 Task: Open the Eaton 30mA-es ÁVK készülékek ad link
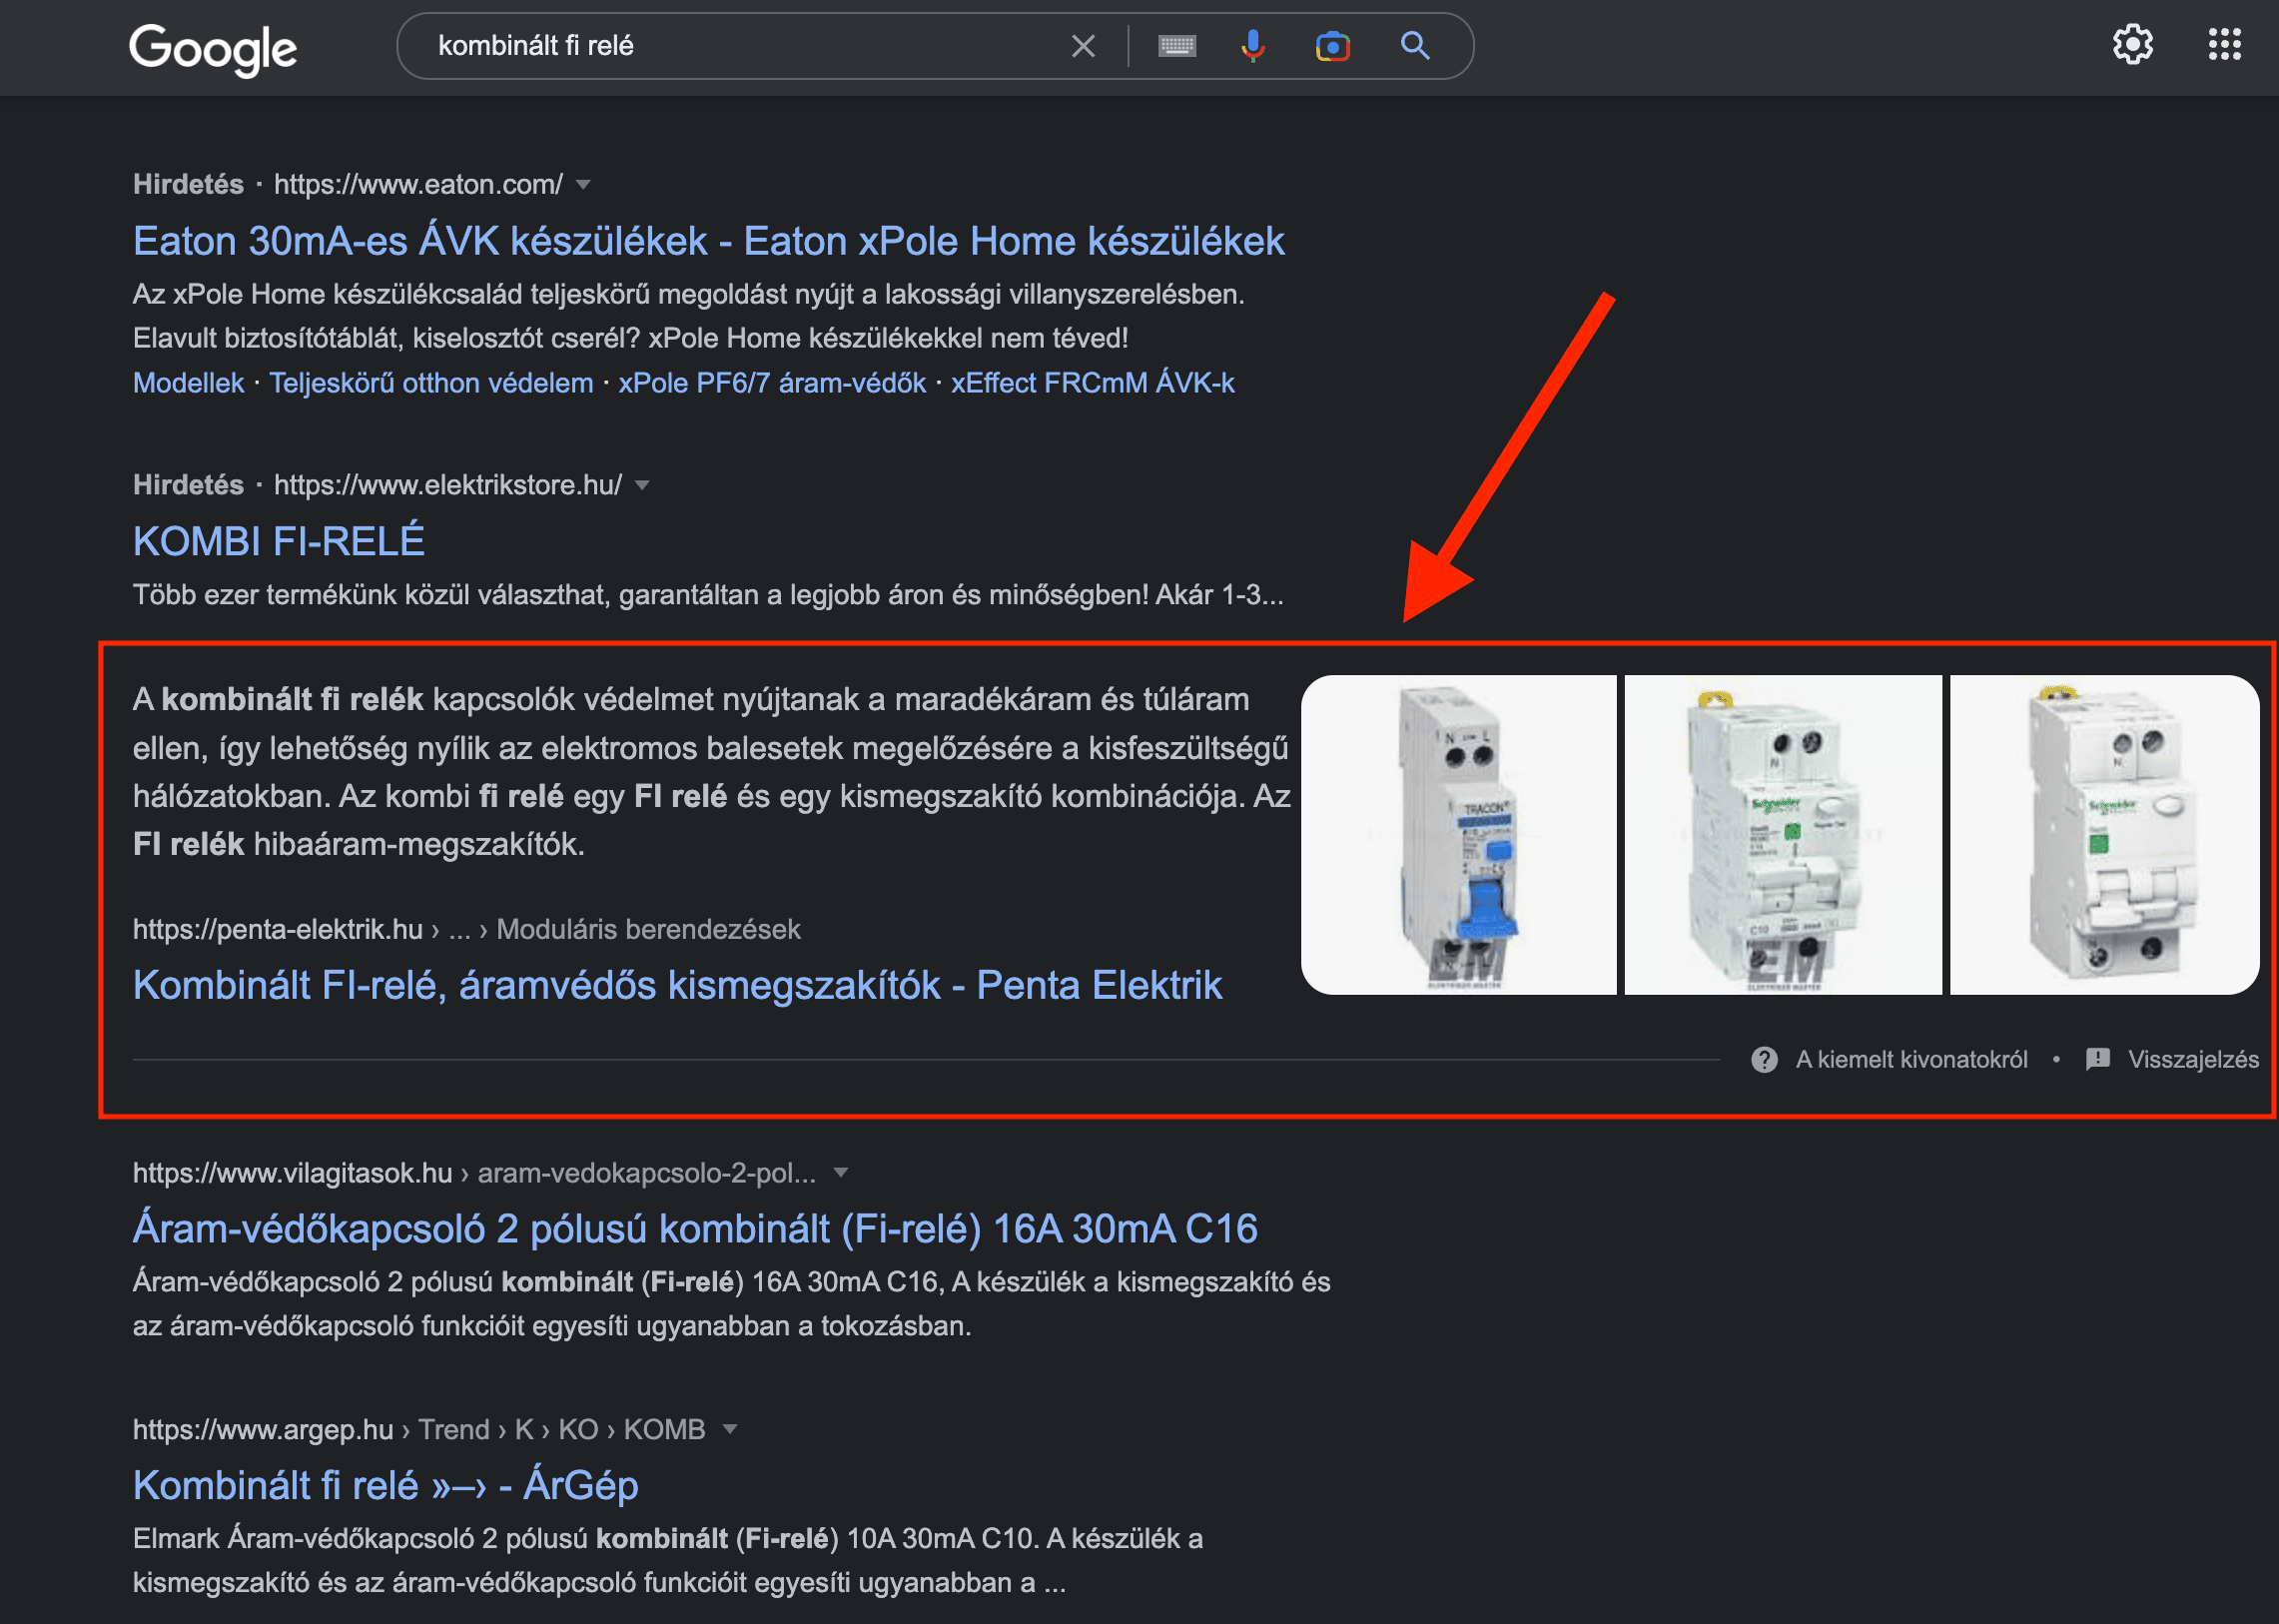pos(709,241)
